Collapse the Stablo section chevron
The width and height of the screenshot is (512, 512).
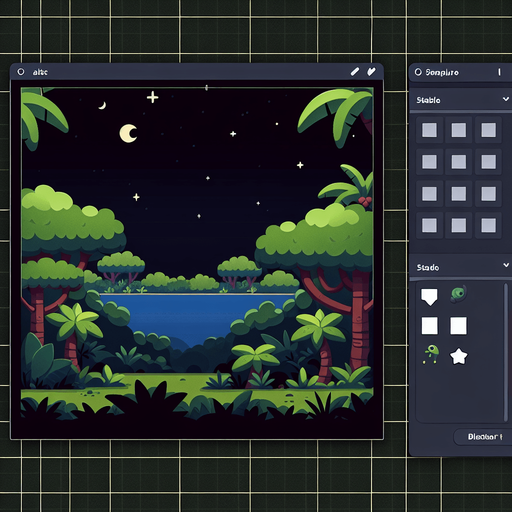click(x=506, y=99)
